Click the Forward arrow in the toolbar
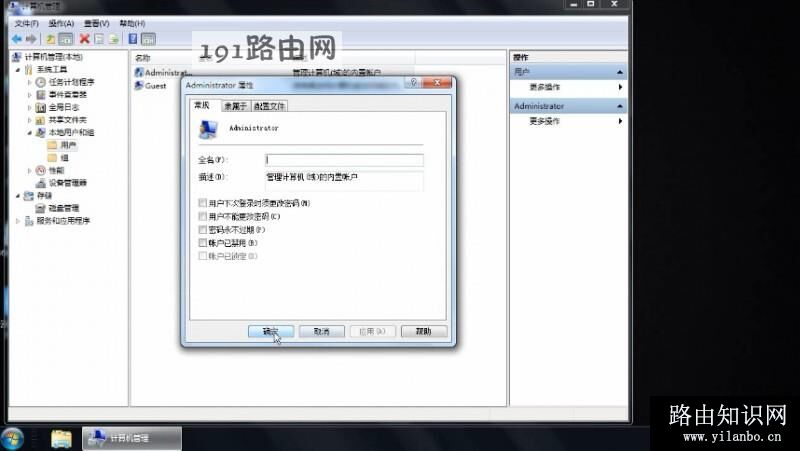 tap(32, 39)
